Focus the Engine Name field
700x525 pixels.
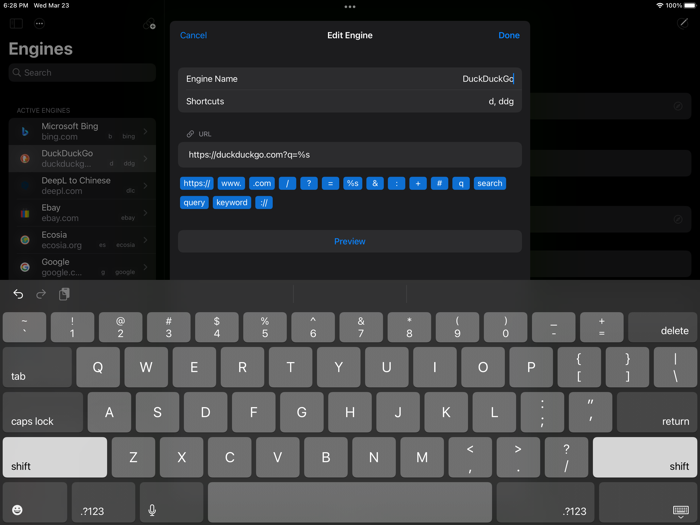[350, 79]
